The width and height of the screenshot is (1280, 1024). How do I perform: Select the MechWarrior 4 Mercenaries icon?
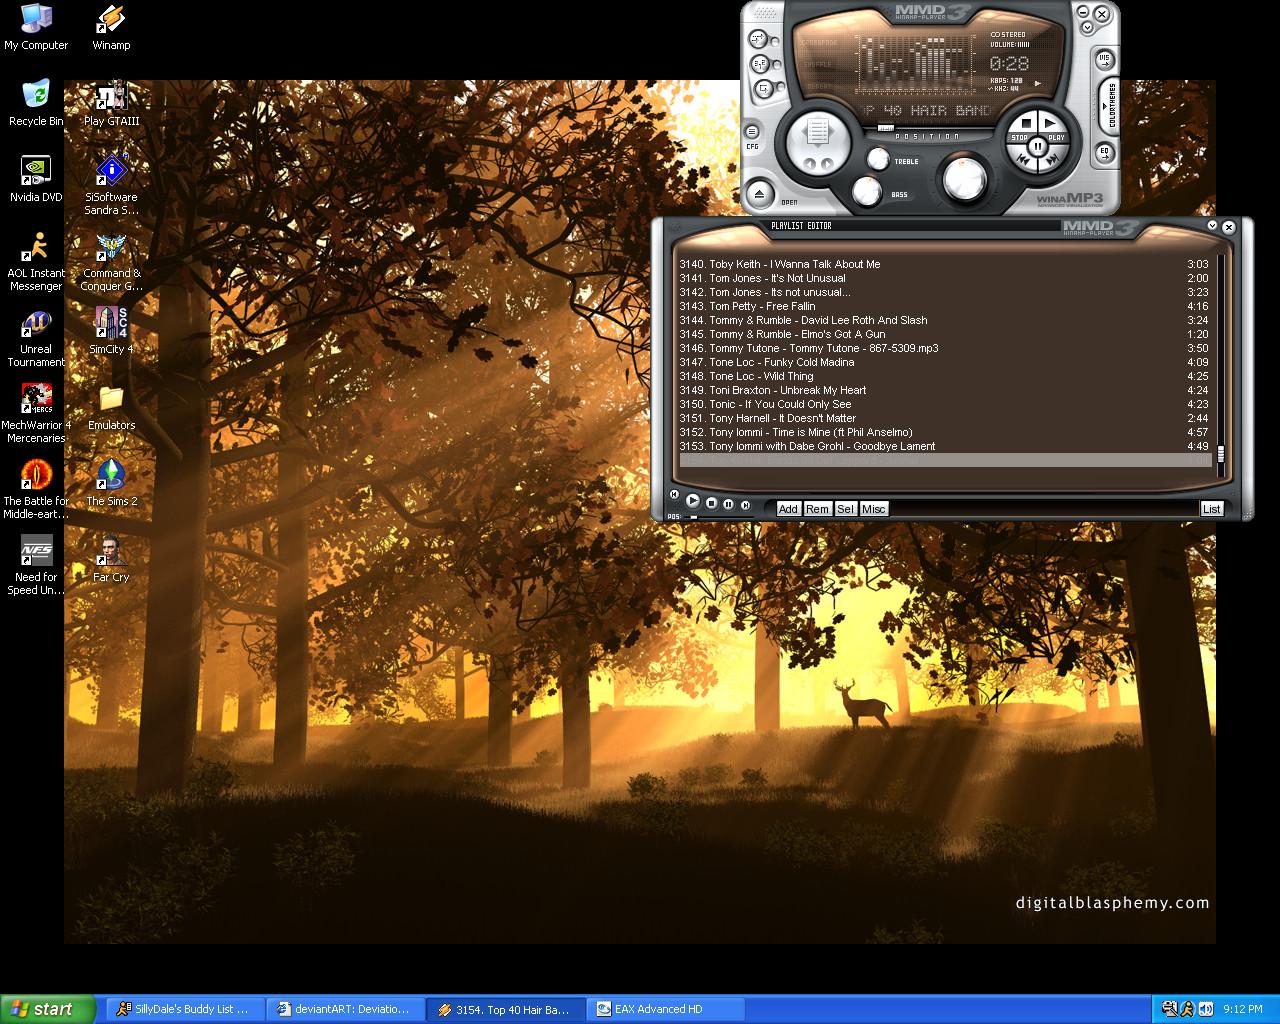pos(36,413)
